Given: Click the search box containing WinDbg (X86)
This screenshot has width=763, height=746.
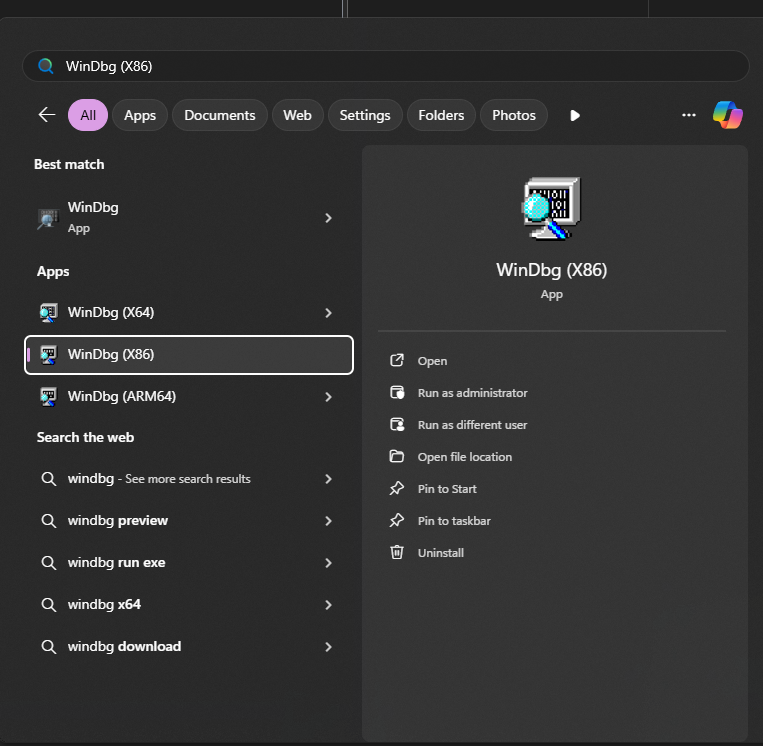Looking at the screenshot, I should click(x=385, y=66).
